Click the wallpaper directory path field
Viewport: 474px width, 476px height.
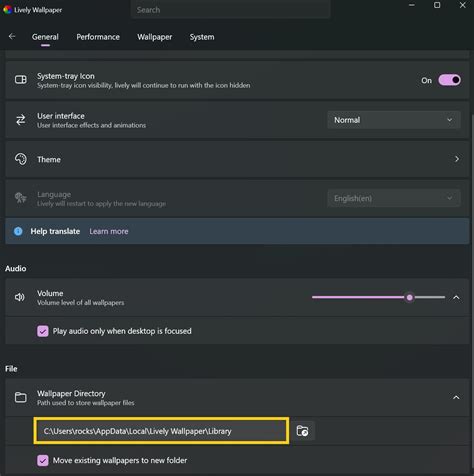[x=161, y=431]
